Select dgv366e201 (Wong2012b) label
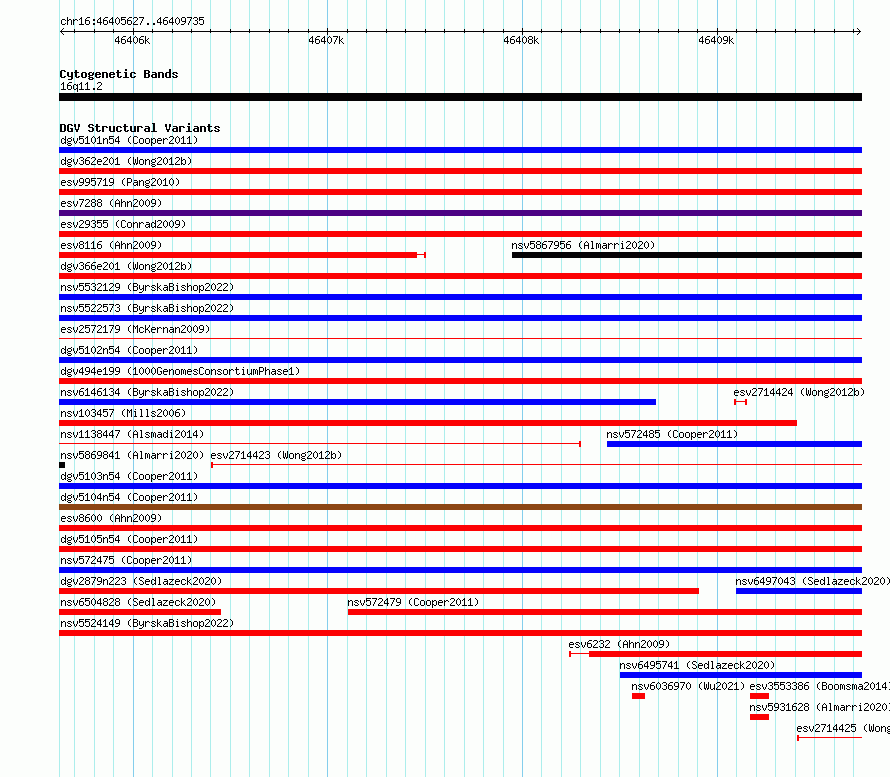This screenshot has width=890, height=777. coord(126,266)
